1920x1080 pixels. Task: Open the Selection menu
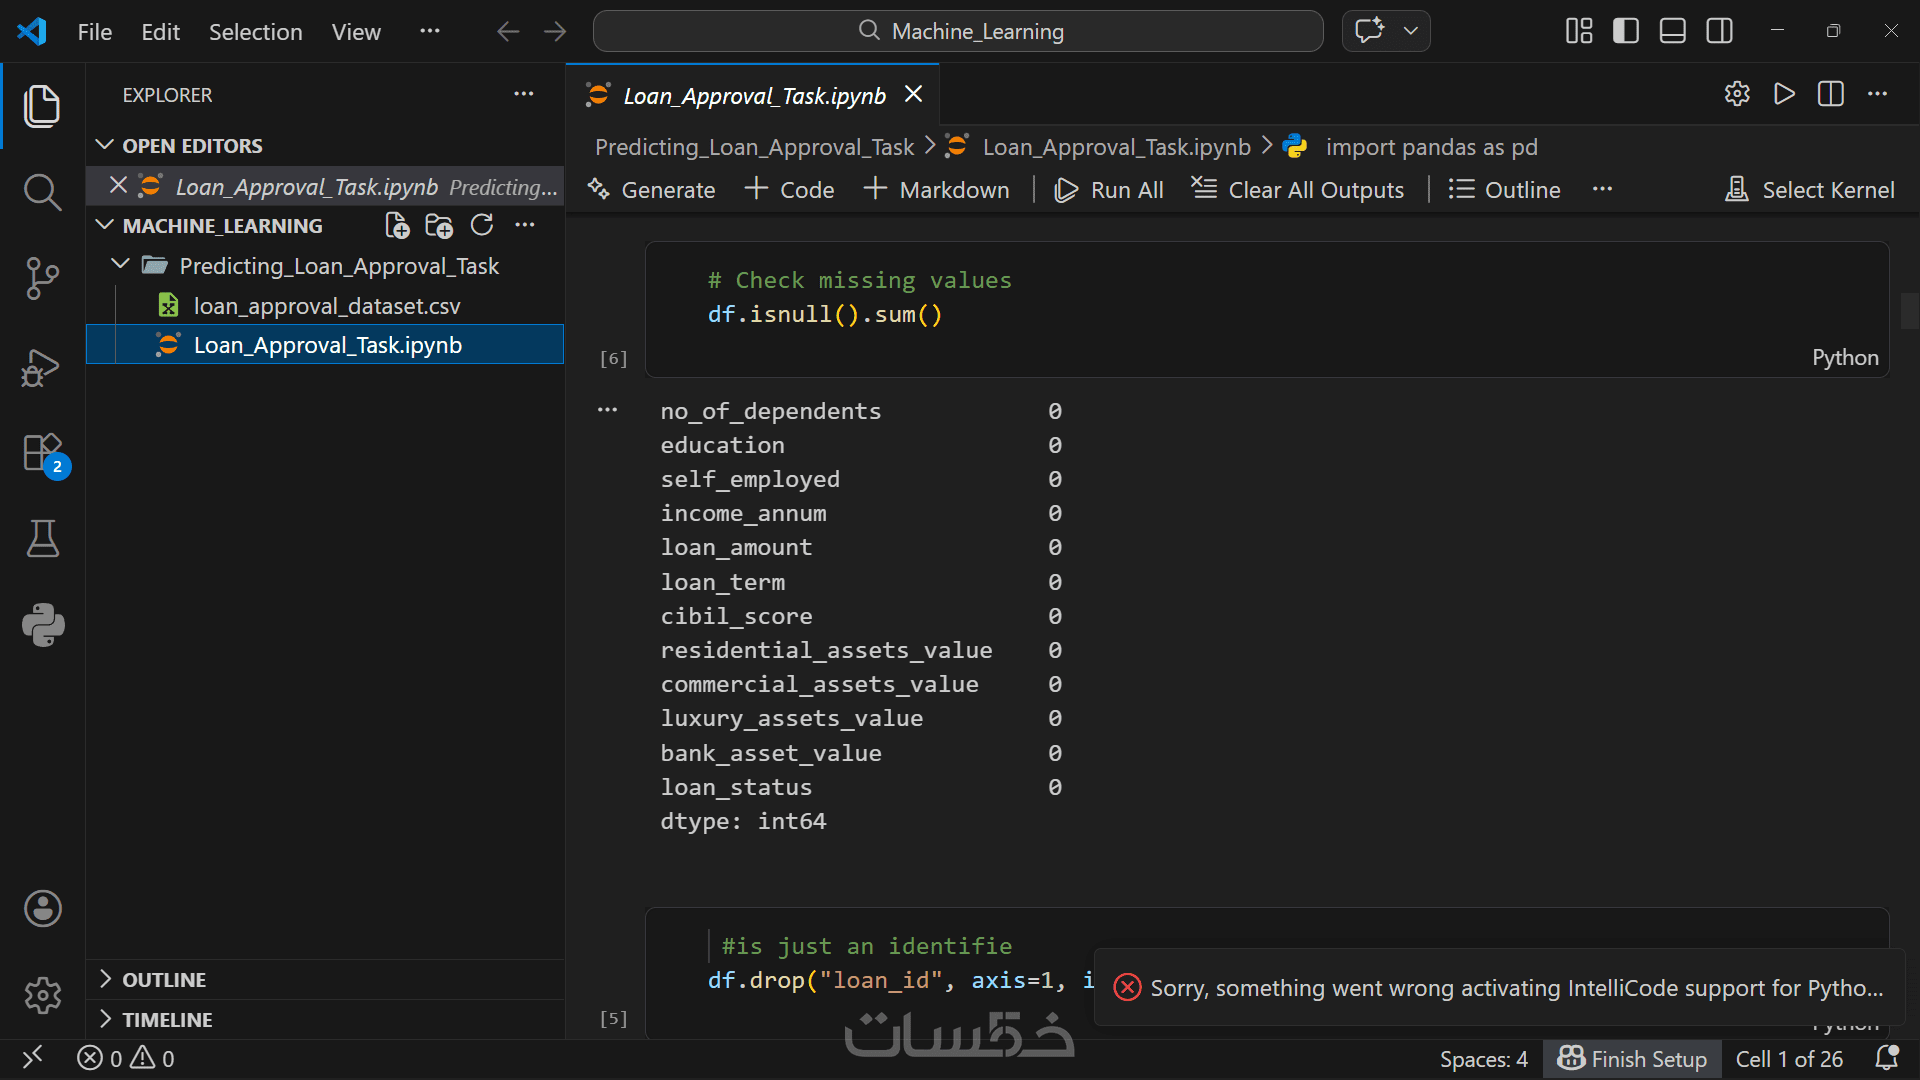[x=255, y=32]
